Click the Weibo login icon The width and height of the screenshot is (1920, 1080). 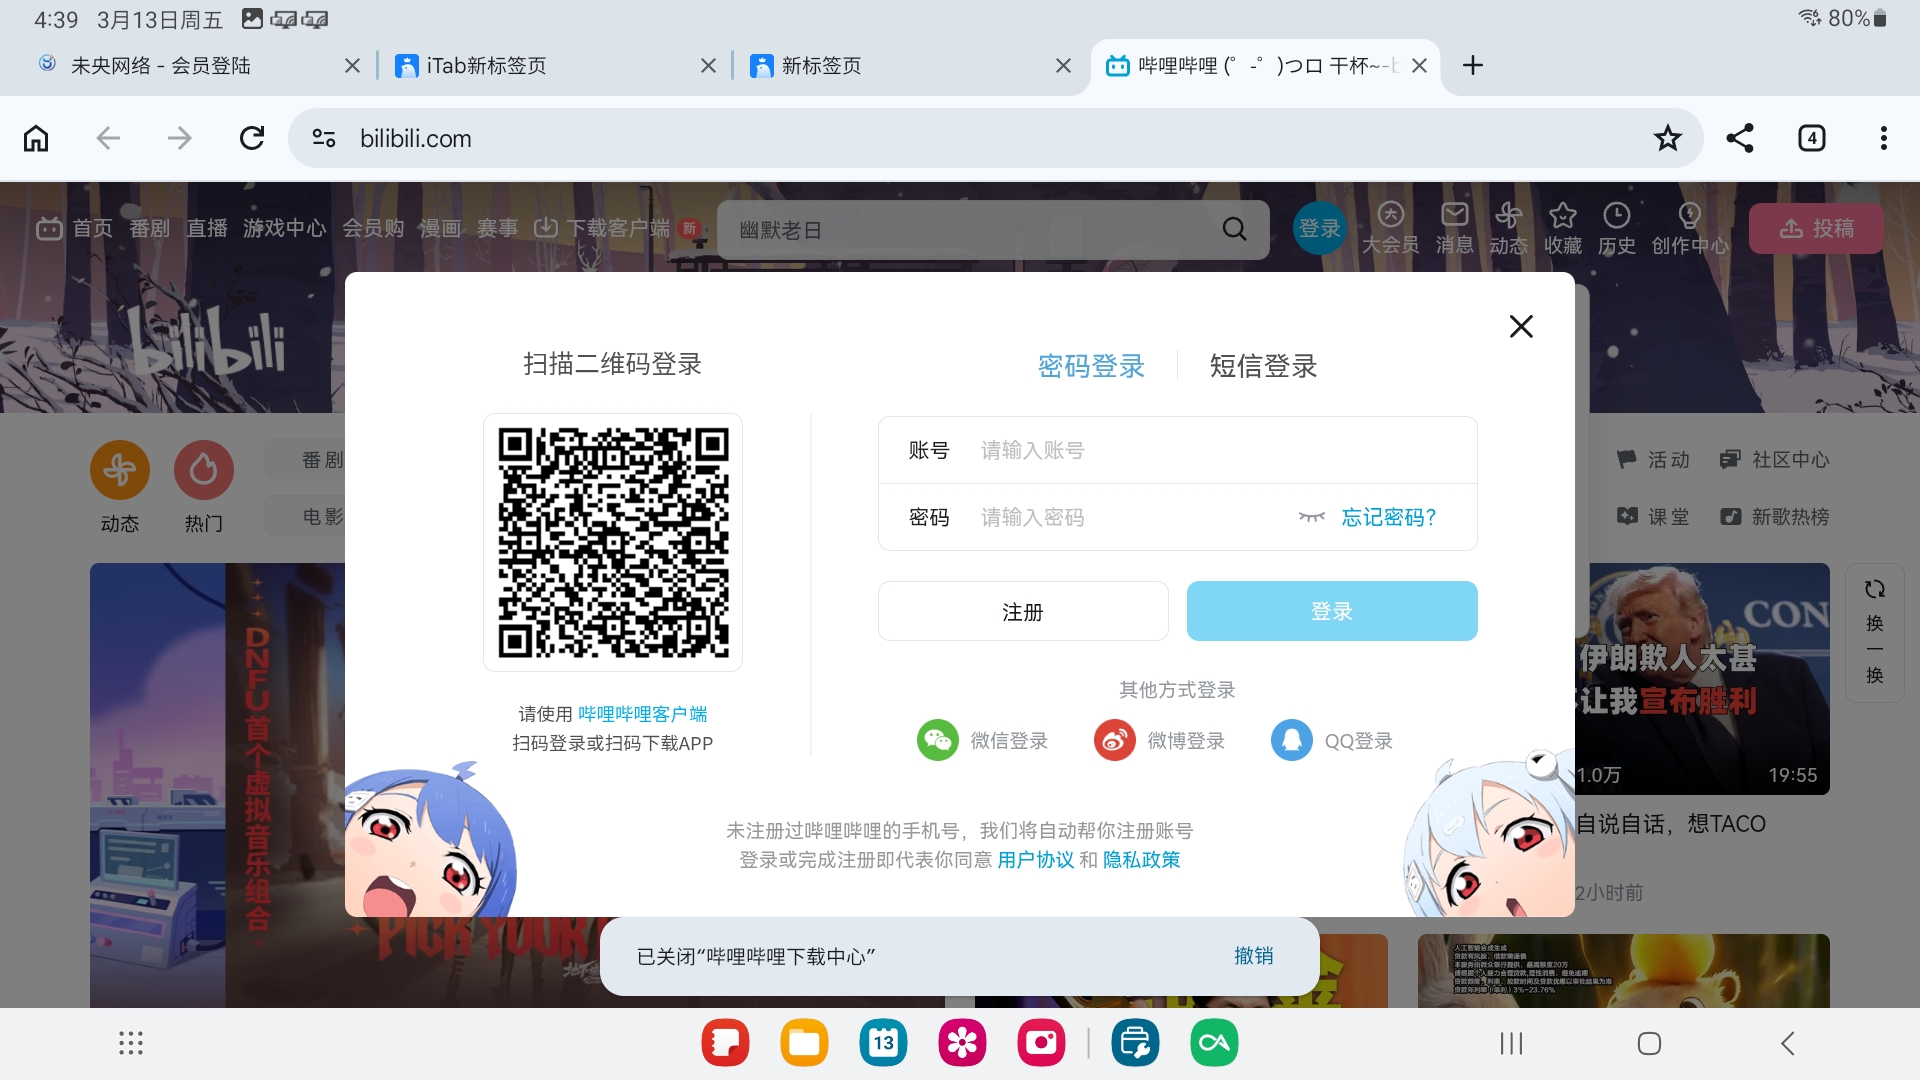point(1114,741)
